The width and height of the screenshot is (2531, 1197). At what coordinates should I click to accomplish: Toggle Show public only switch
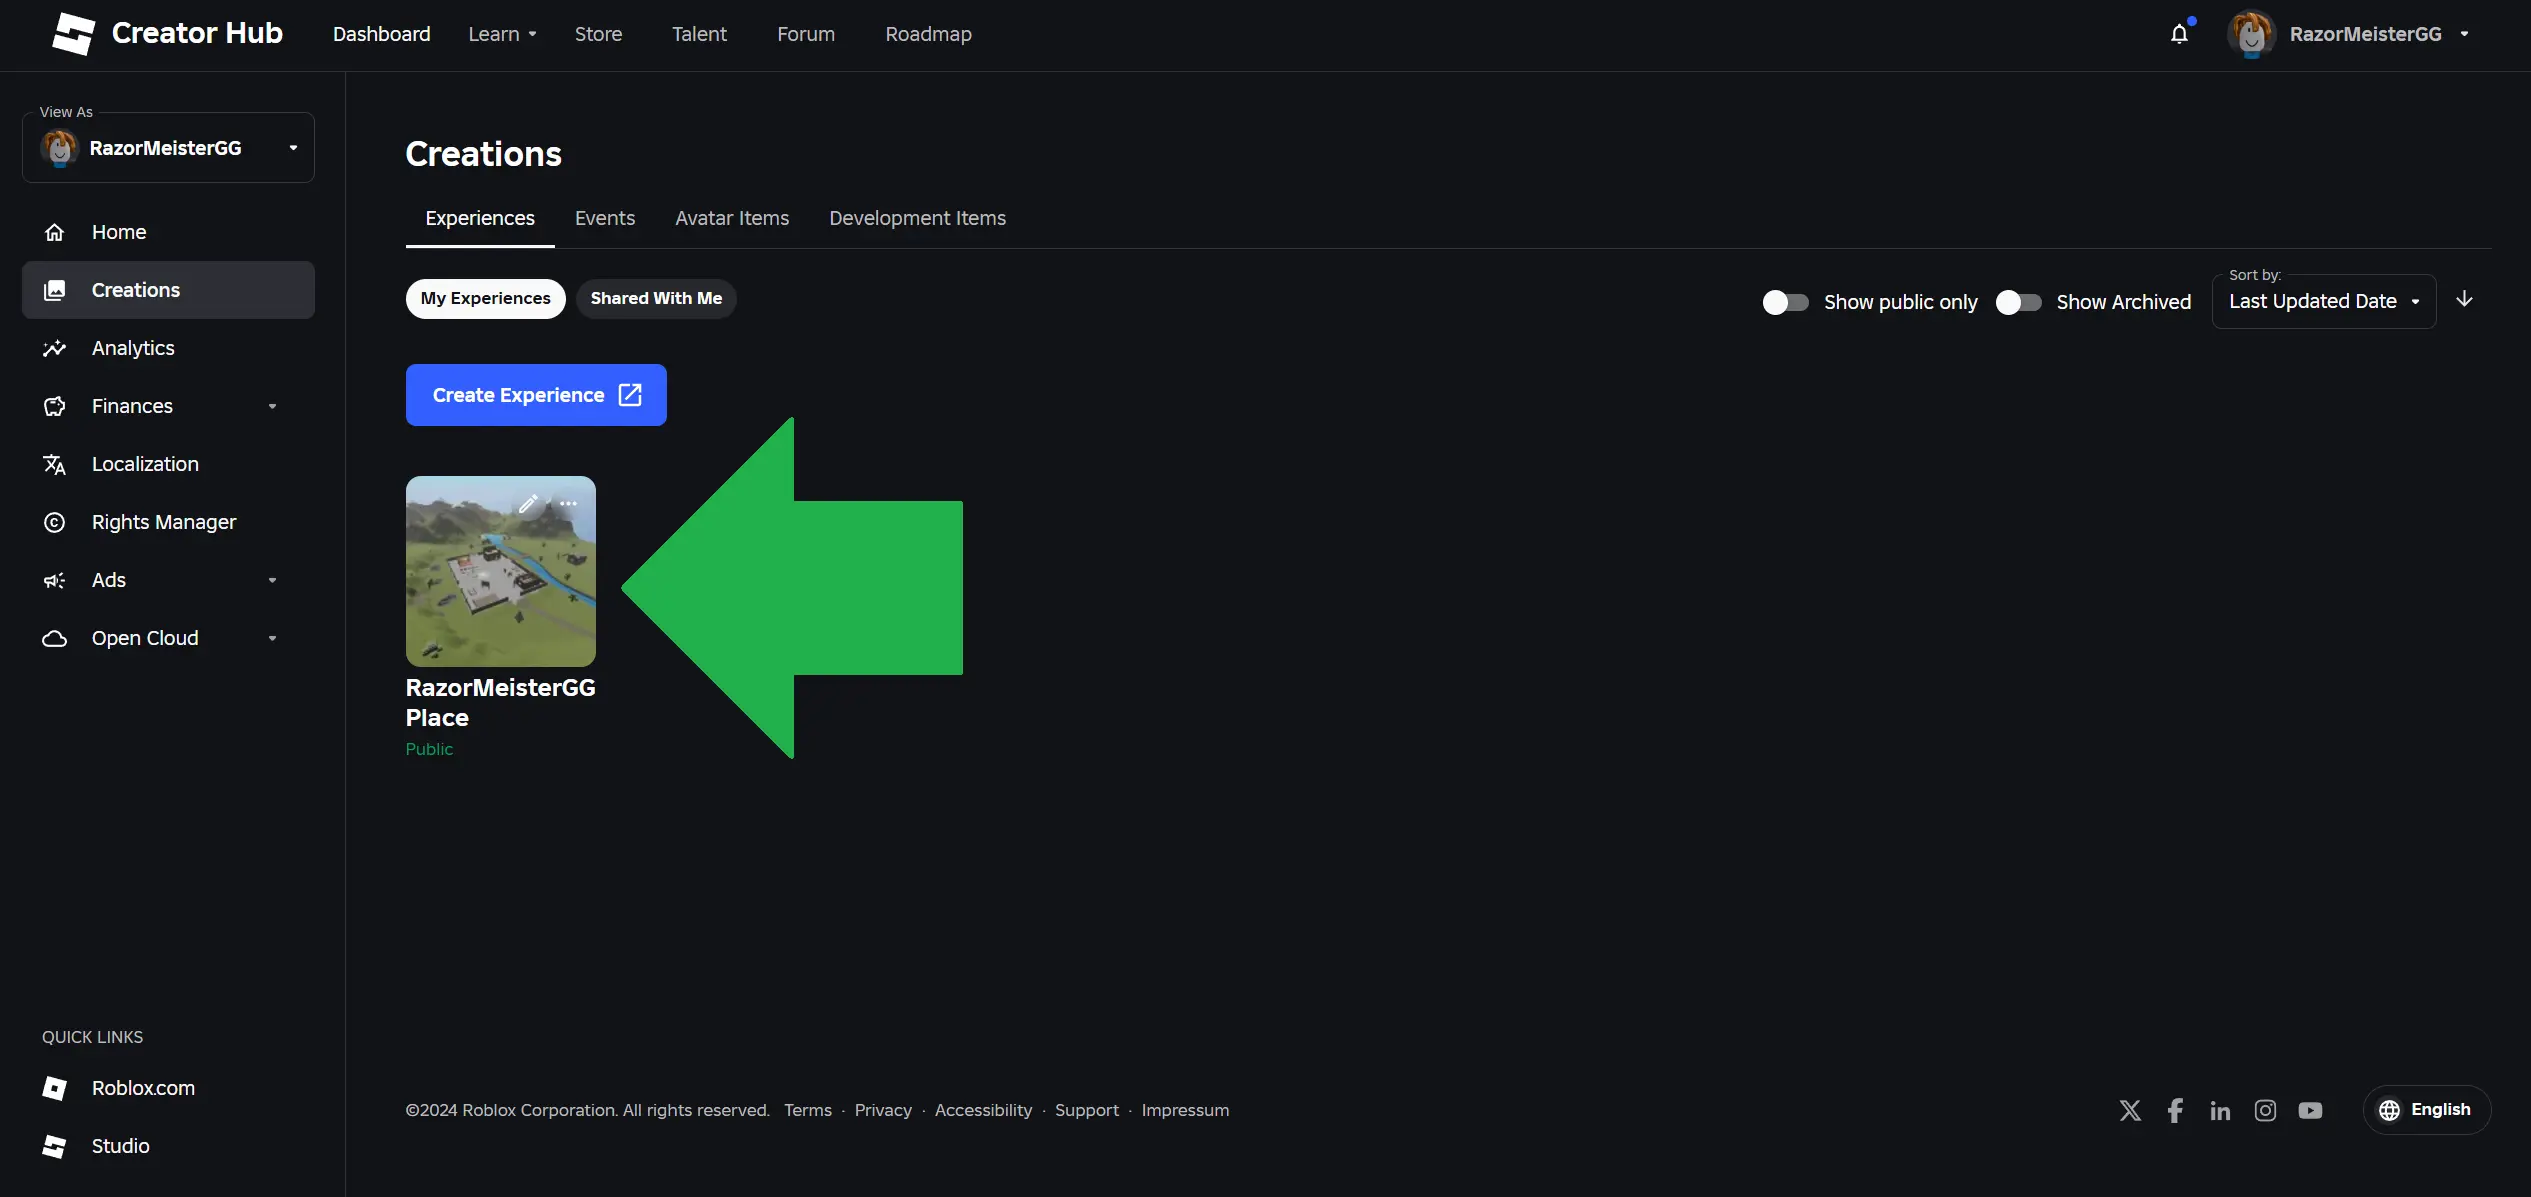(1785, 302)
